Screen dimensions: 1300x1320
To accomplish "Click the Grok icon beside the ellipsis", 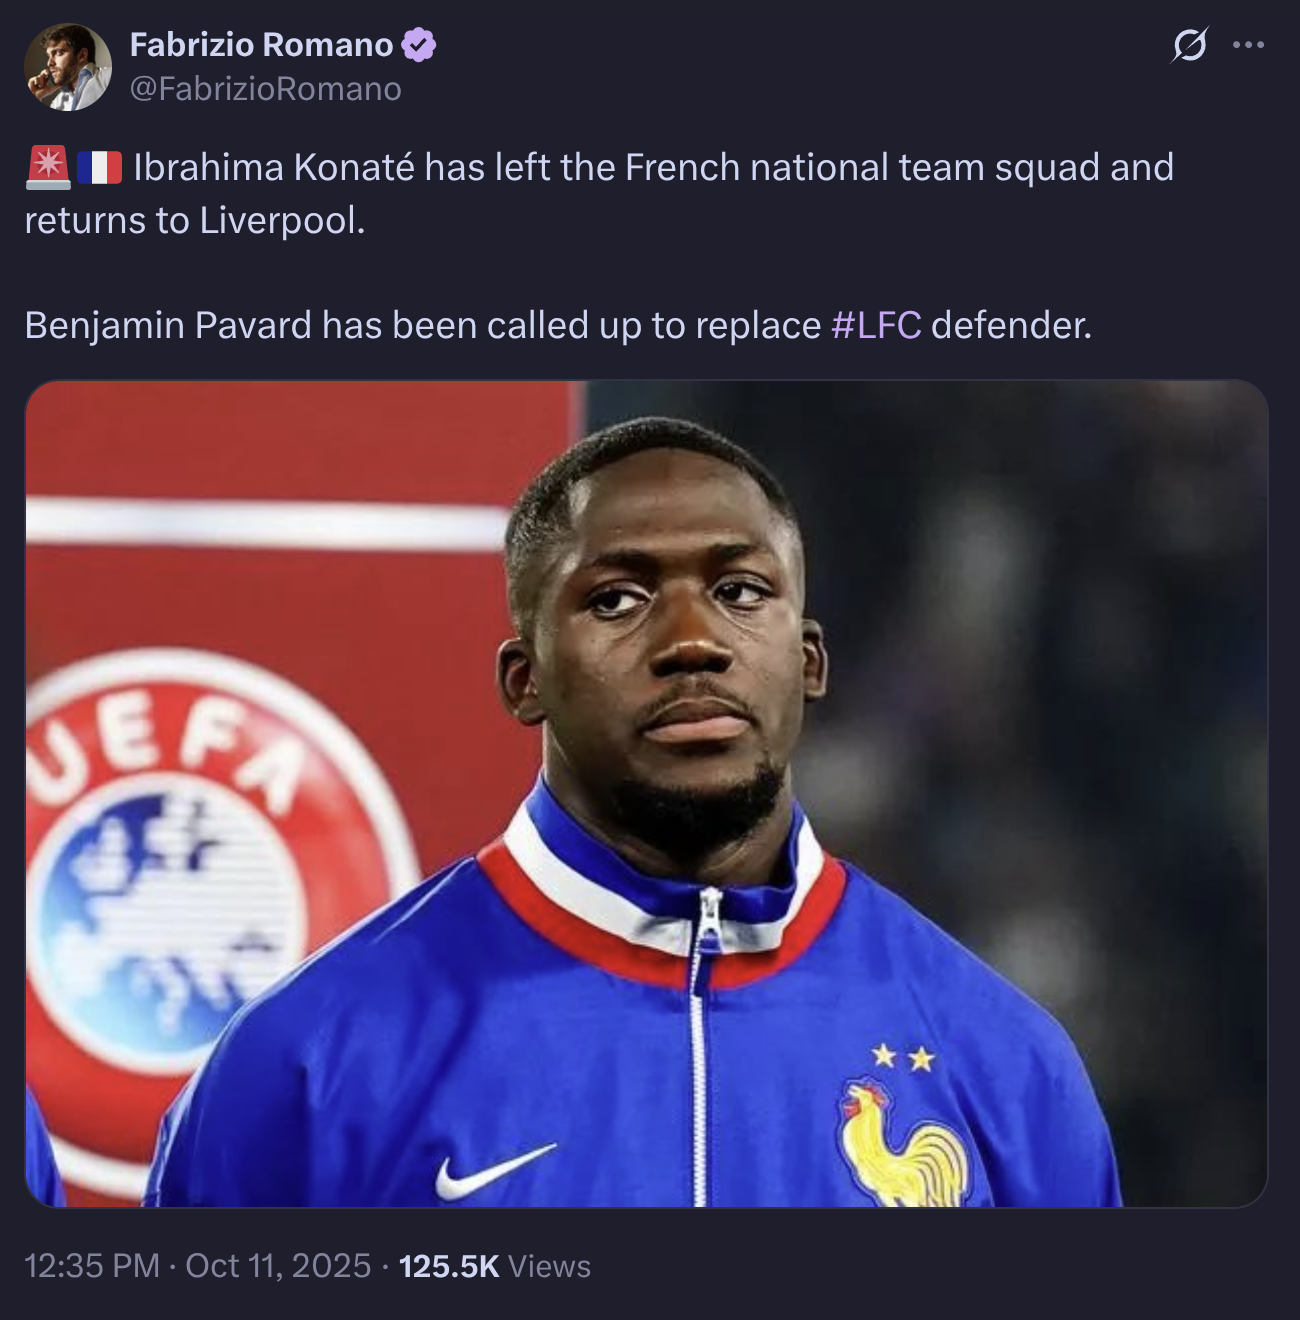I will click(x=1189, y=45).
